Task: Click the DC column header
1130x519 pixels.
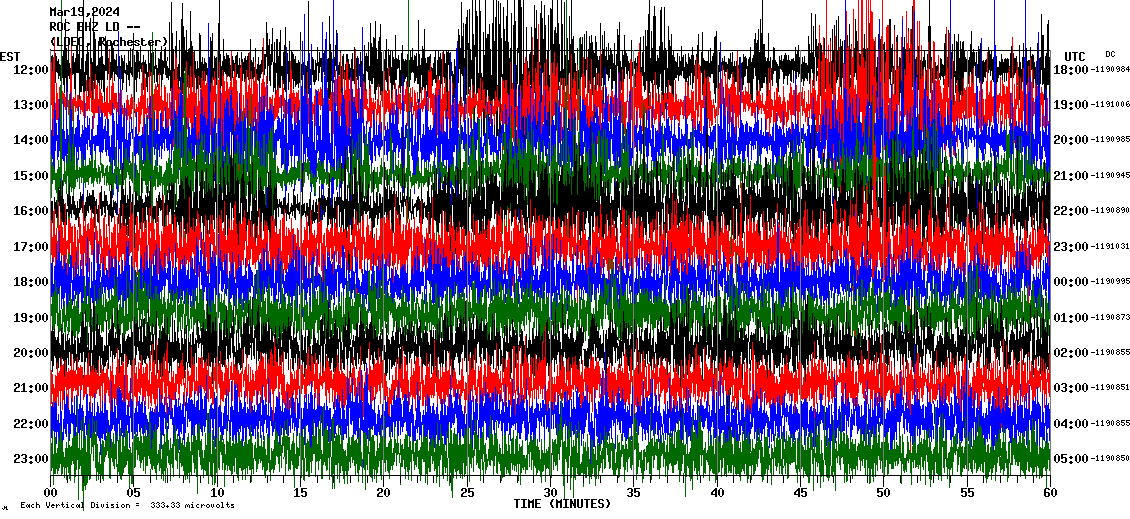Action: 1110,54
